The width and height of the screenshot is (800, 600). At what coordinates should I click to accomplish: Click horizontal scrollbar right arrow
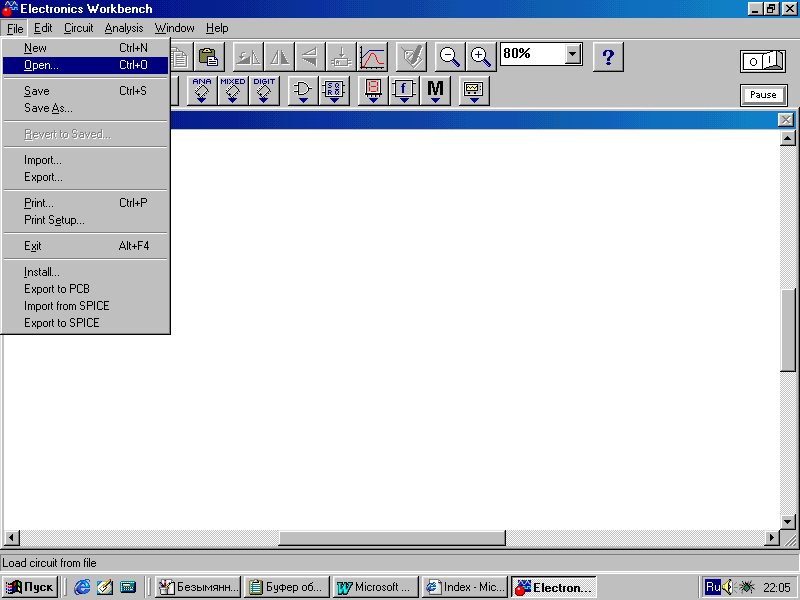pos(772,538)
